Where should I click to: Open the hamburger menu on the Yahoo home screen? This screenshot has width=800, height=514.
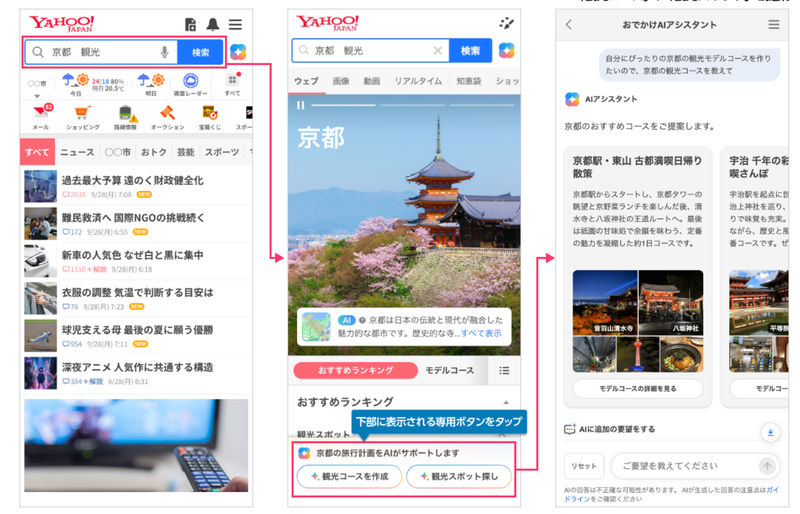pos(235,25)
